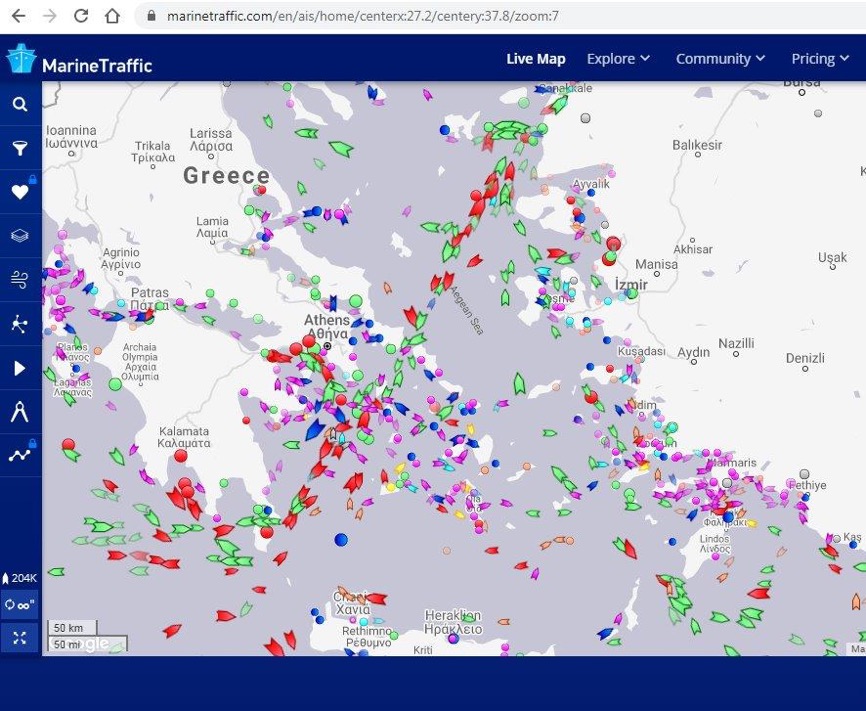866x711 pixels.
Task: Click the marinetraffic.com address bar
Action: coord(500,16)
